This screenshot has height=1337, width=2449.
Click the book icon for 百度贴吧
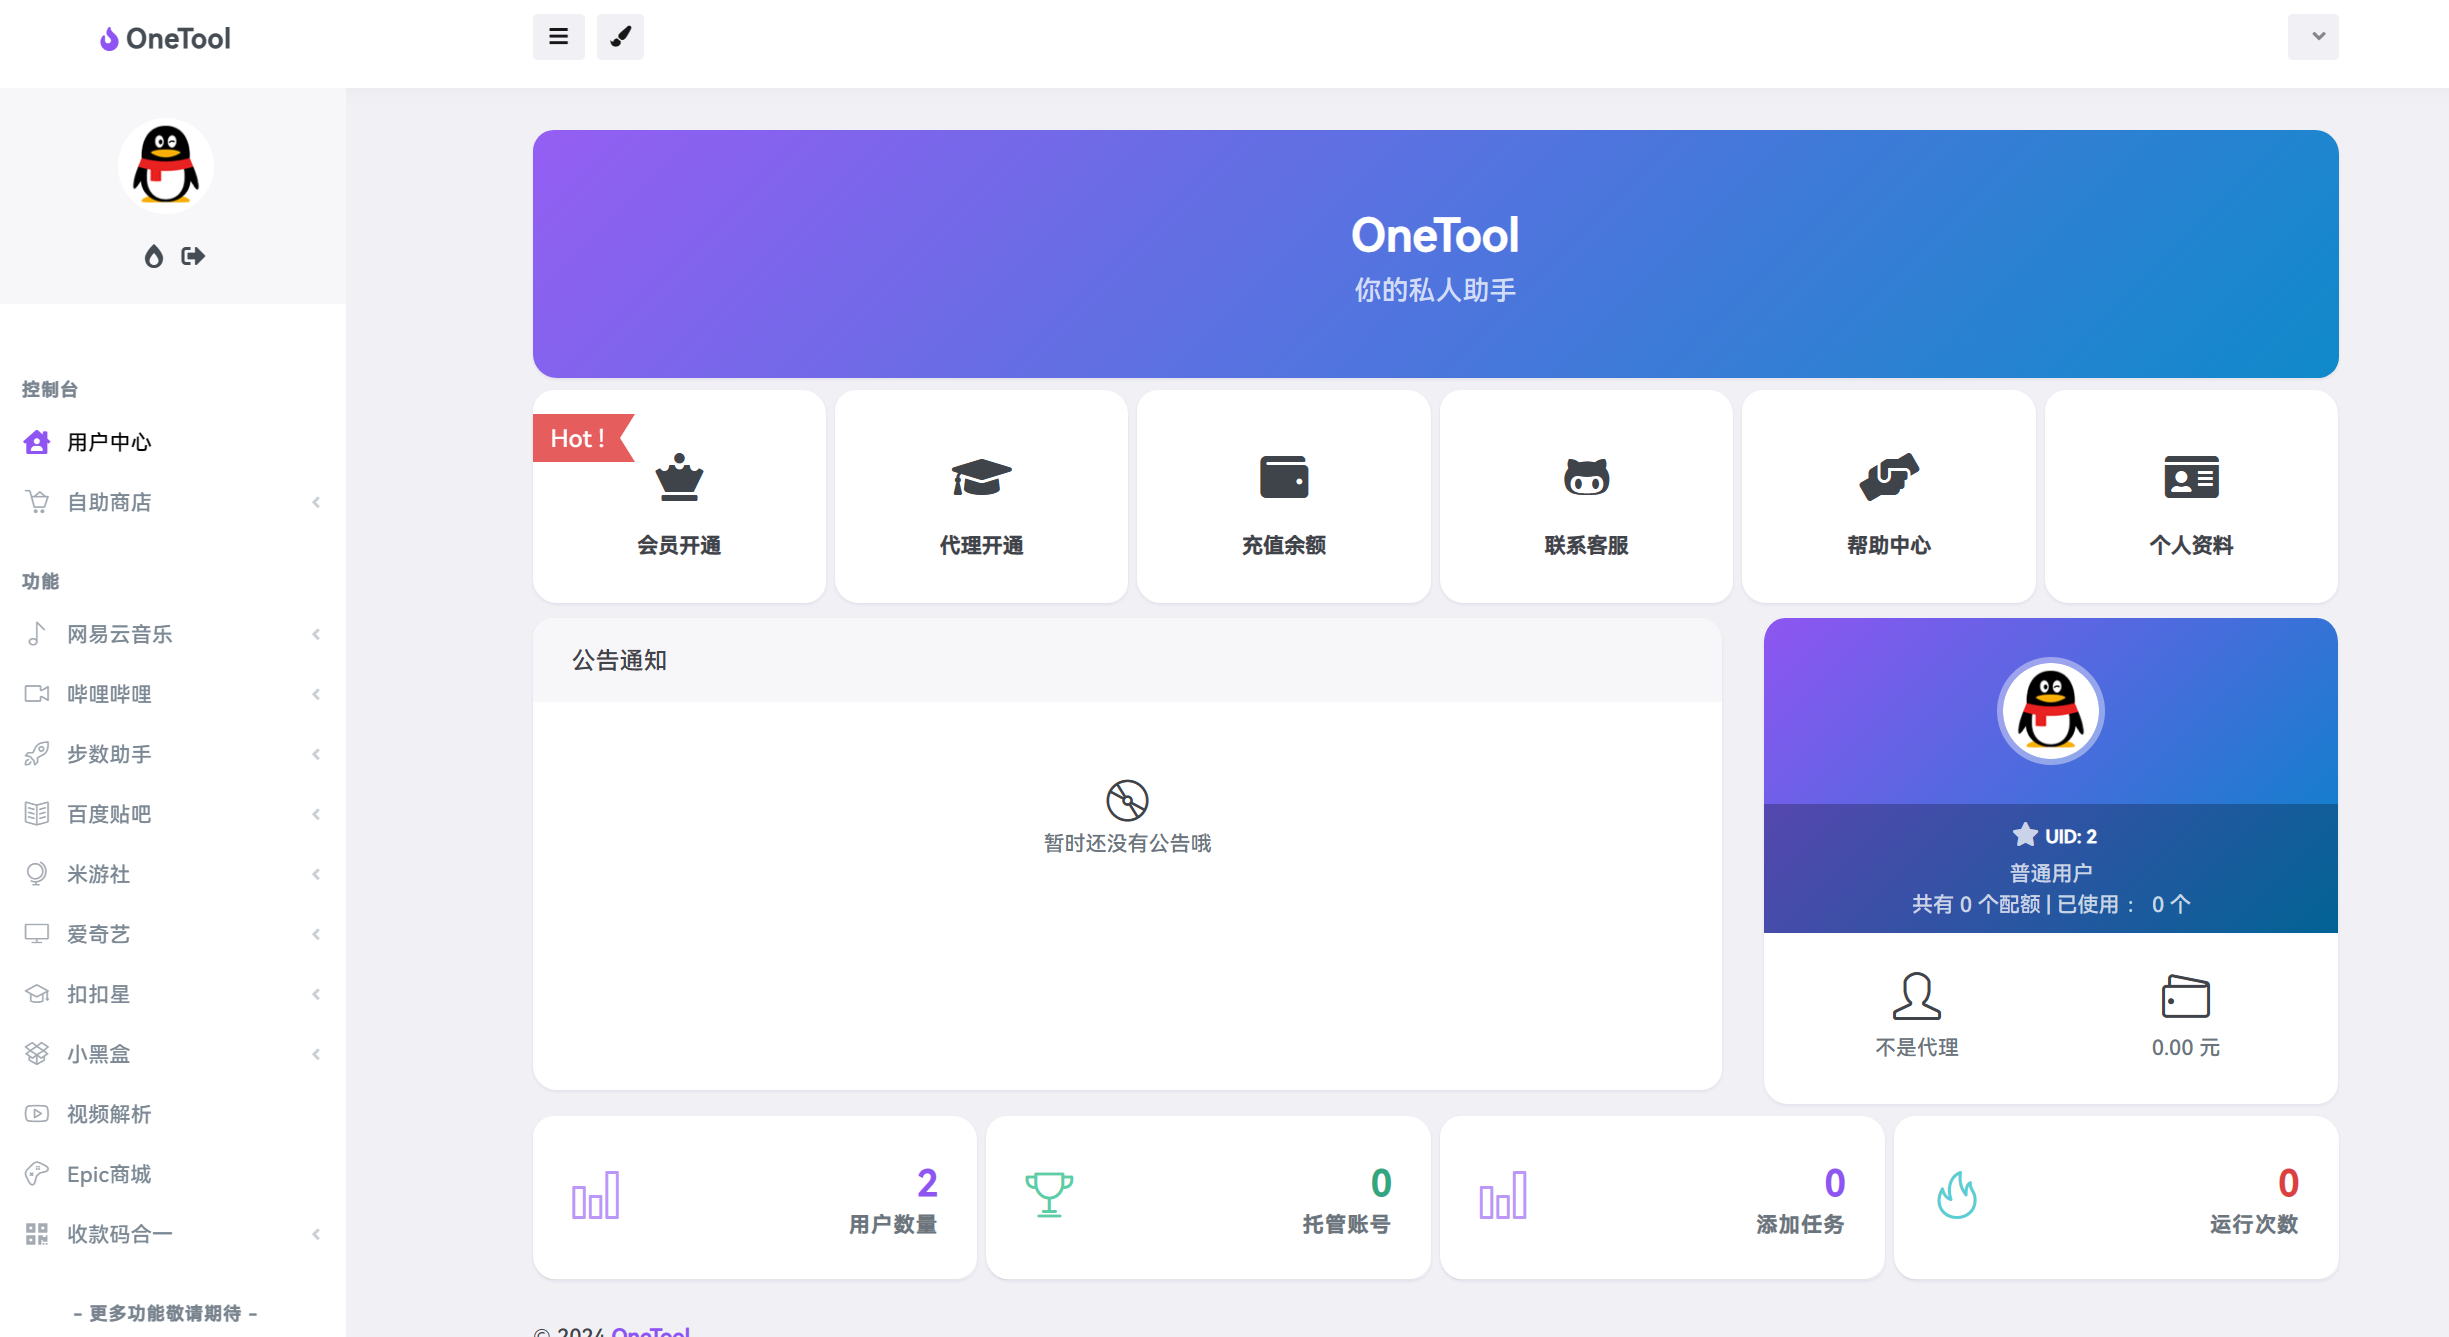tap(37, 814)
